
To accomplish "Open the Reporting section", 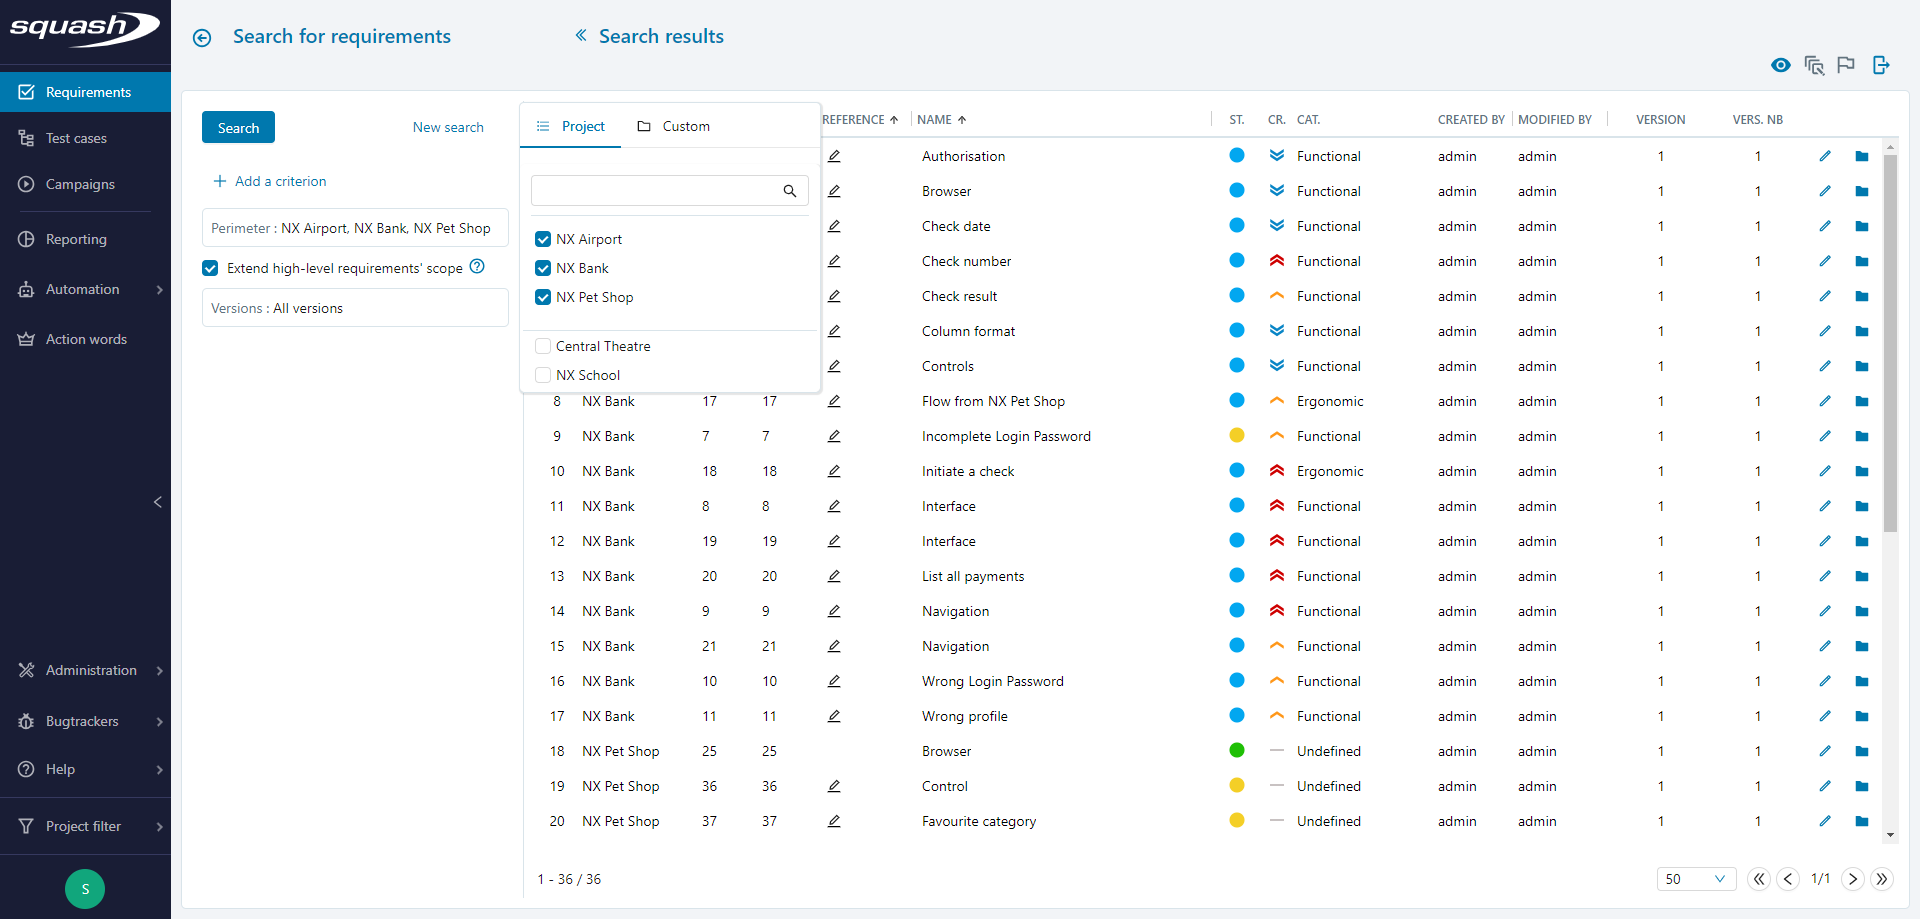I will coord(76,238).
